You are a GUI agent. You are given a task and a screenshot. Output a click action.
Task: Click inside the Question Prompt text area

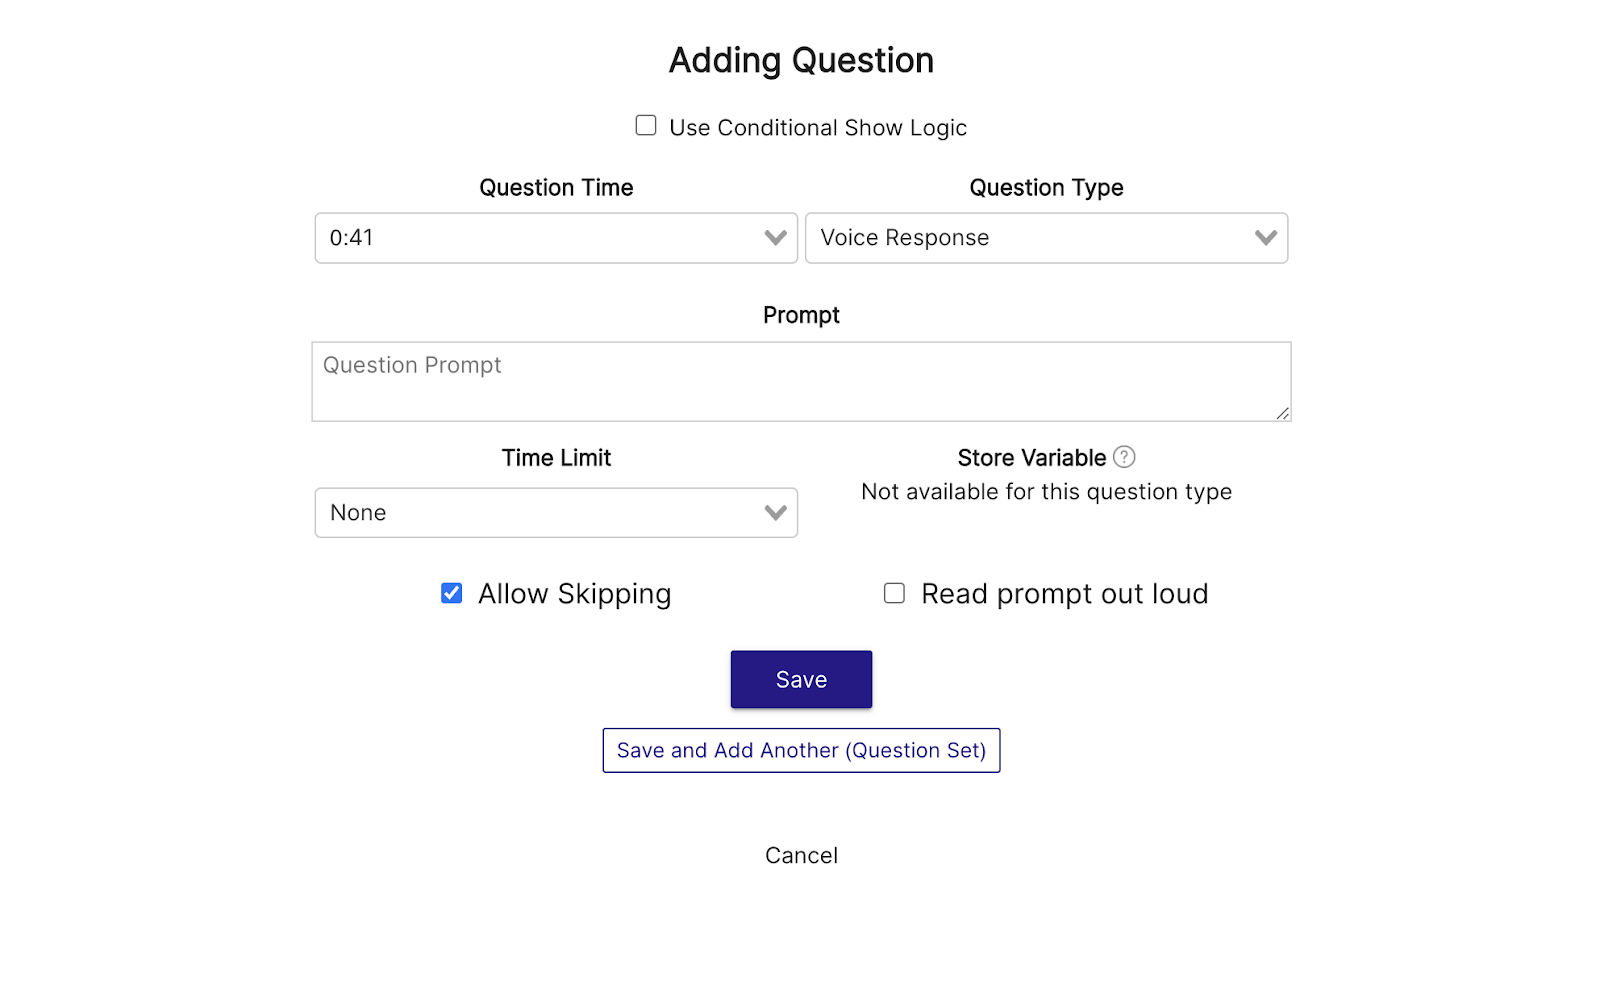point(800,381)
